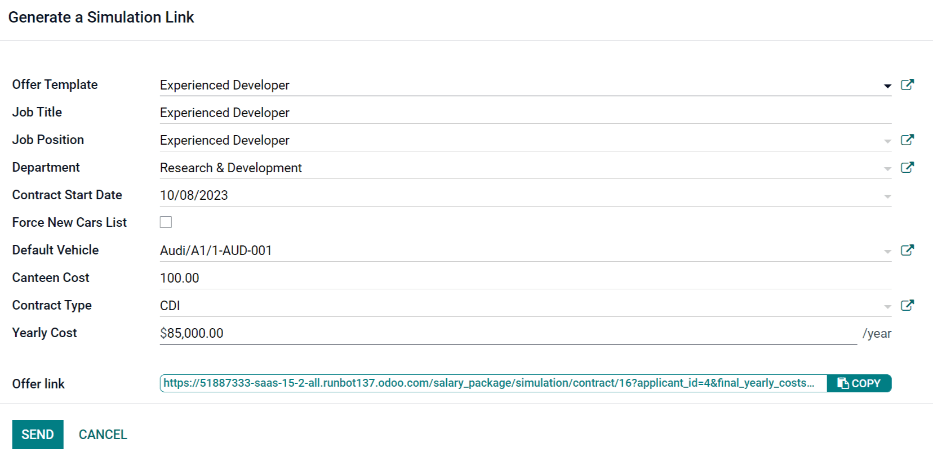Open external link for Department
933x461 pixels.
point(907,168)
